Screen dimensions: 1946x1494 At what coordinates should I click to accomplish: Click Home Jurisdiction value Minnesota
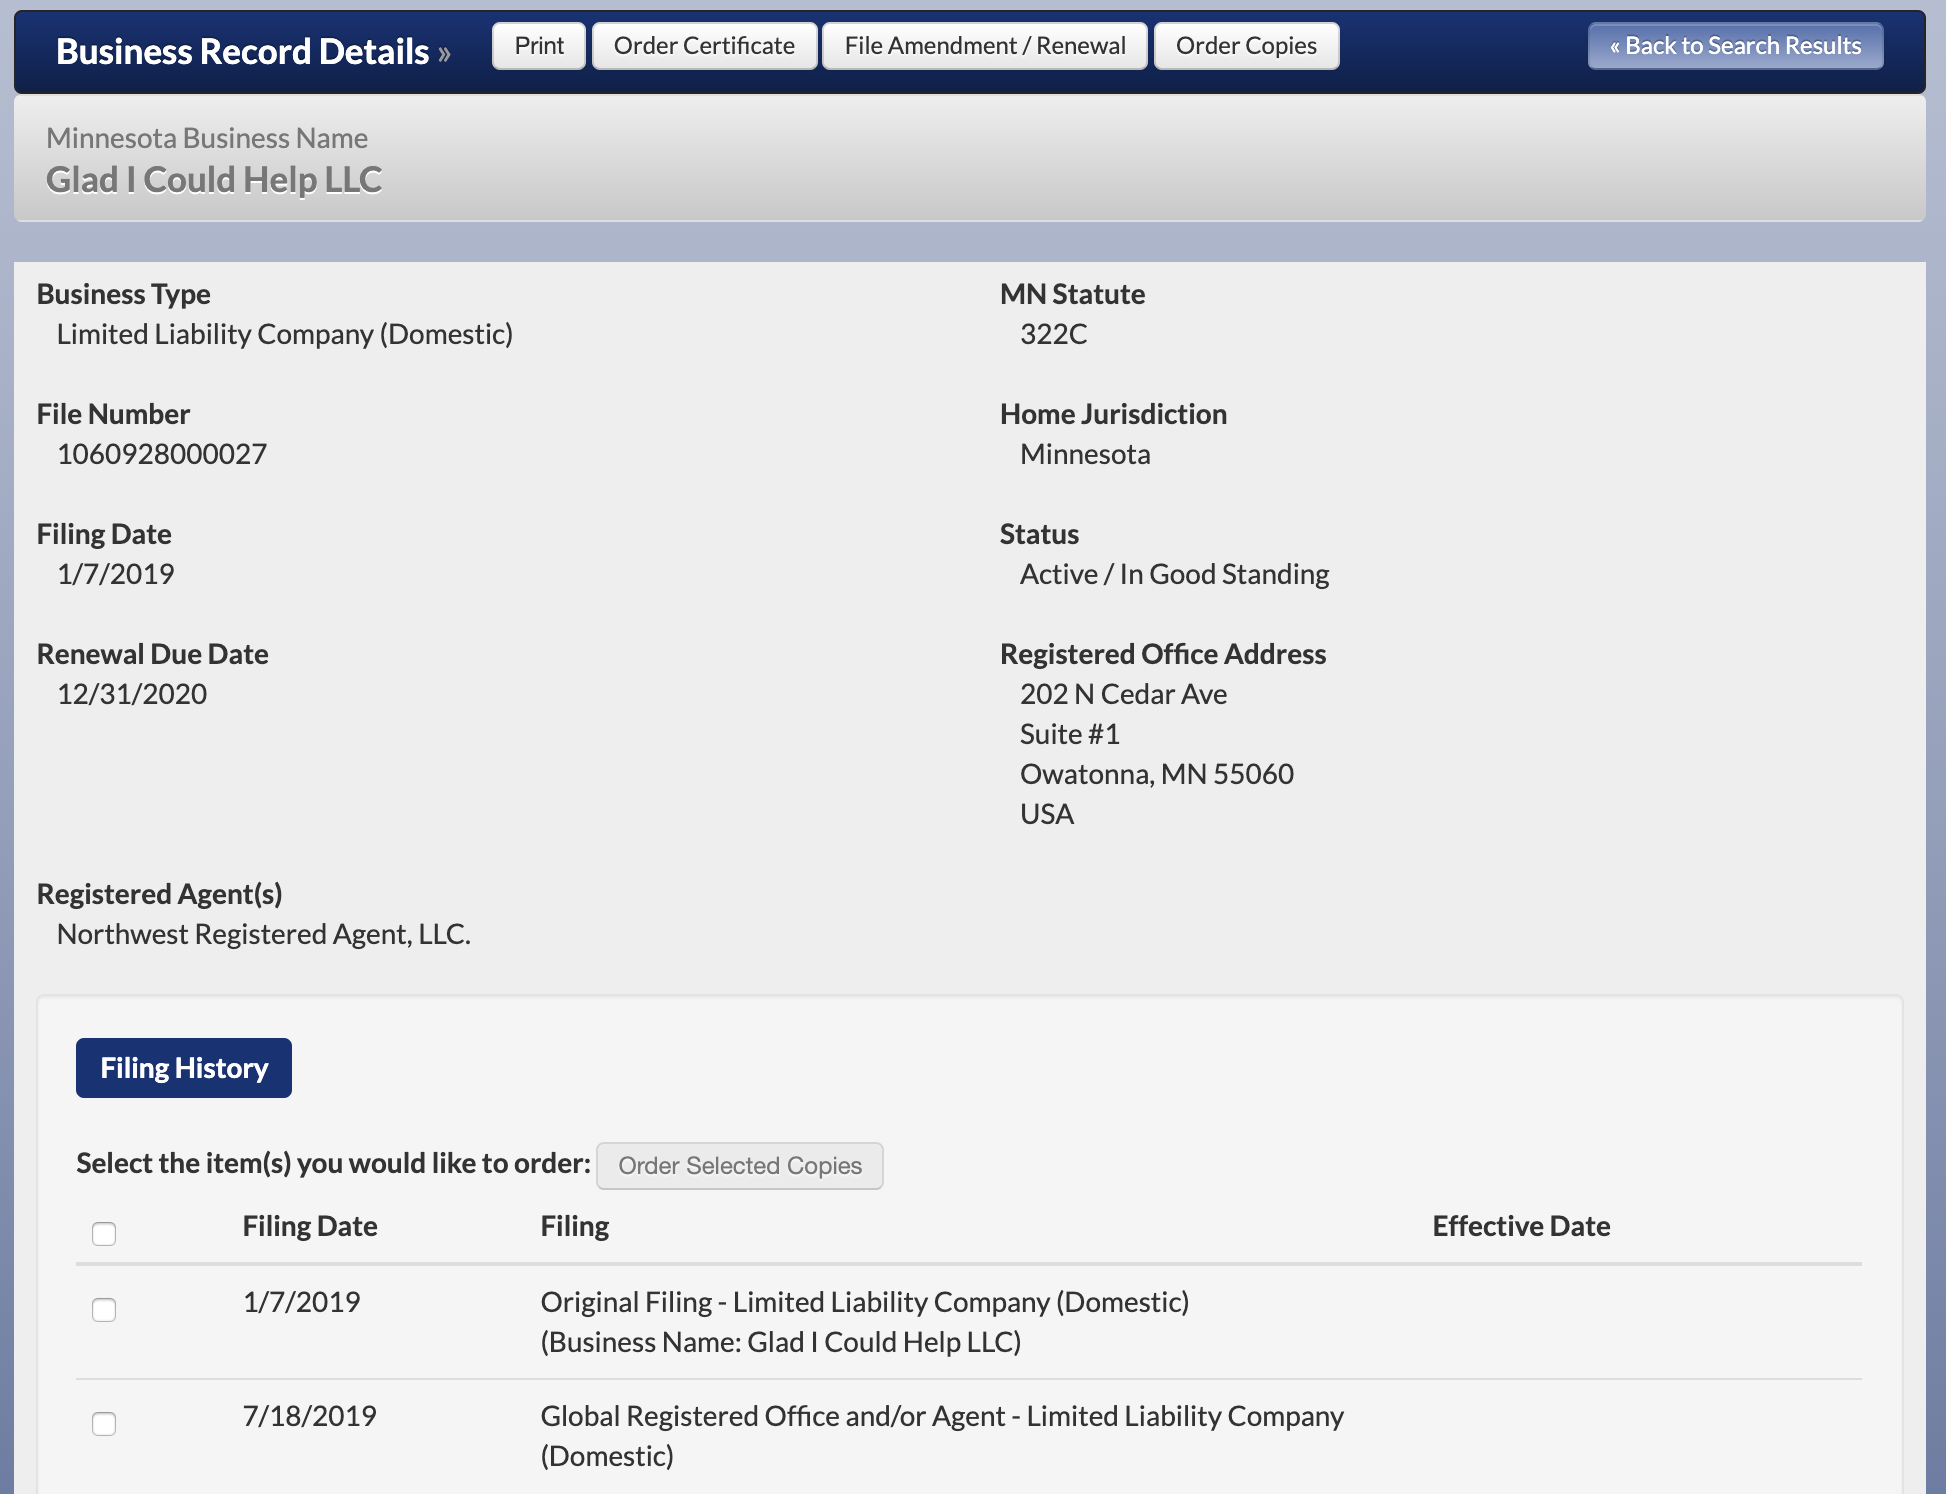(x=1085, y=454)
